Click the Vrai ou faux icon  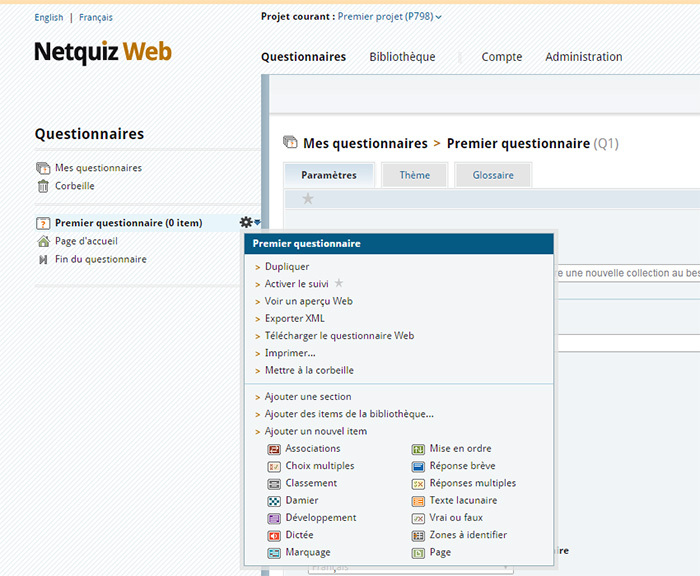418,518
